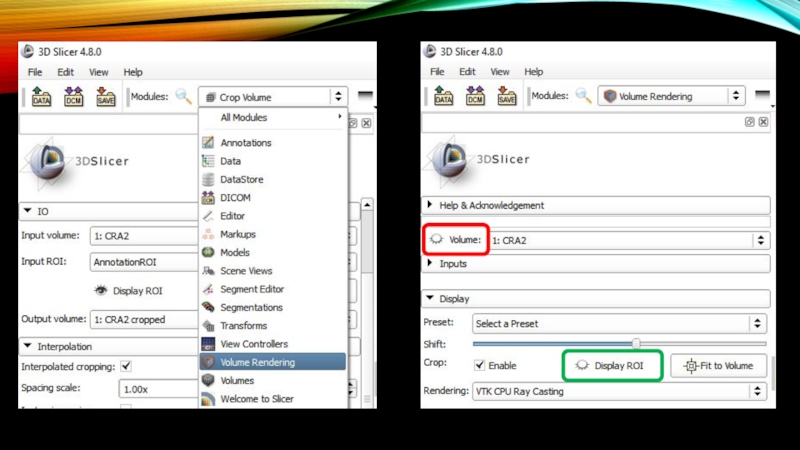Click DCM import icon in right window

click(x=475, y=95)
